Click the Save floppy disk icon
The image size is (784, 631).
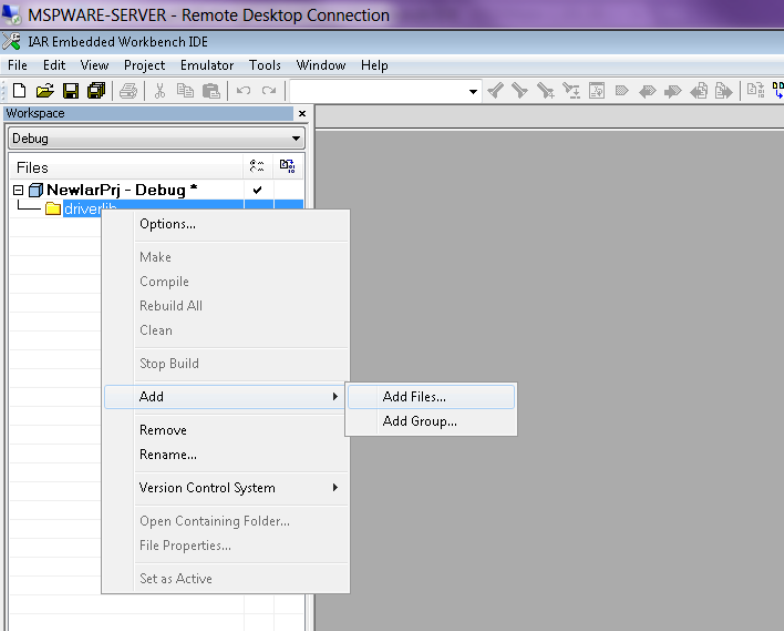pos(70,90)
